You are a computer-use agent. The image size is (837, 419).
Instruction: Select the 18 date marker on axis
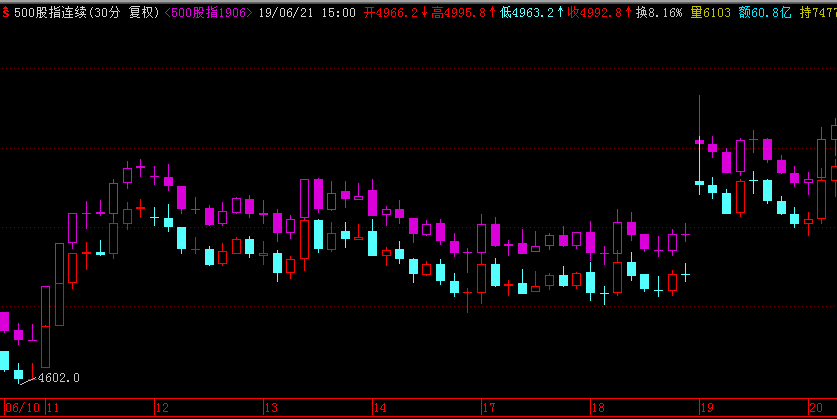[x=598, y=408]
